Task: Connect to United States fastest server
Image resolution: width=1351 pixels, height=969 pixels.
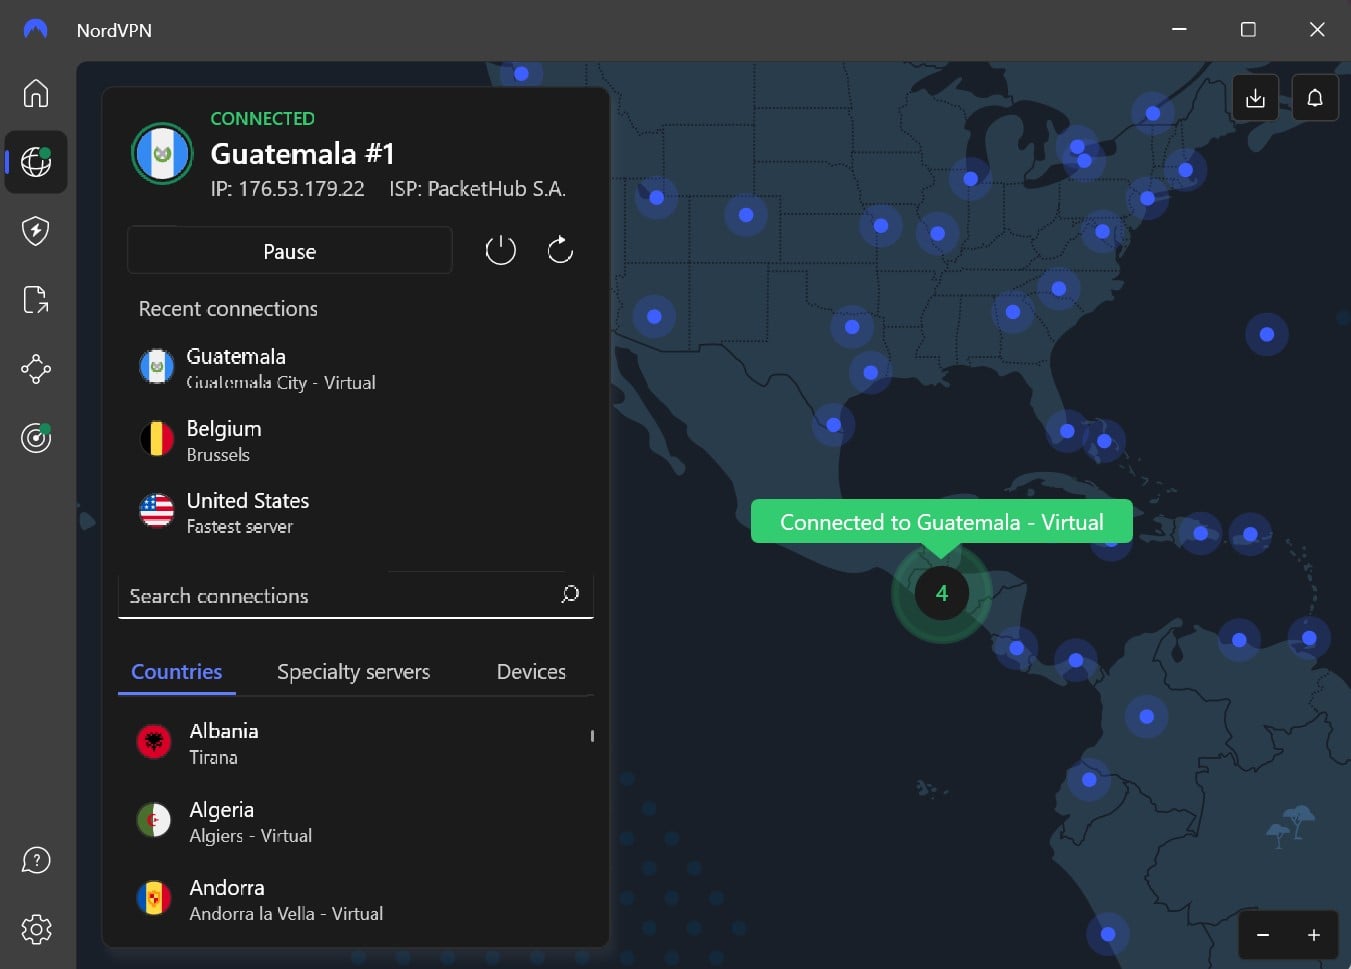Action: tap(248, 512)
